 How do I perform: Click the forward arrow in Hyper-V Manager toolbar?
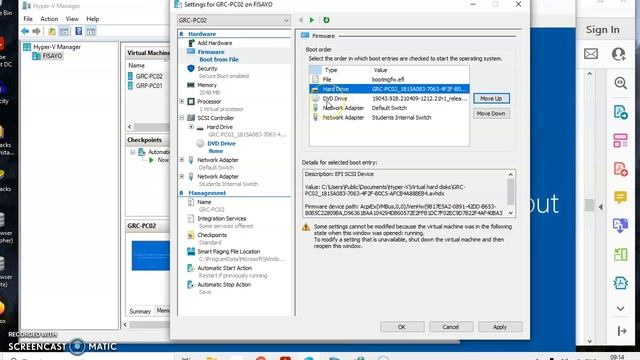click(x=36, y=31)
